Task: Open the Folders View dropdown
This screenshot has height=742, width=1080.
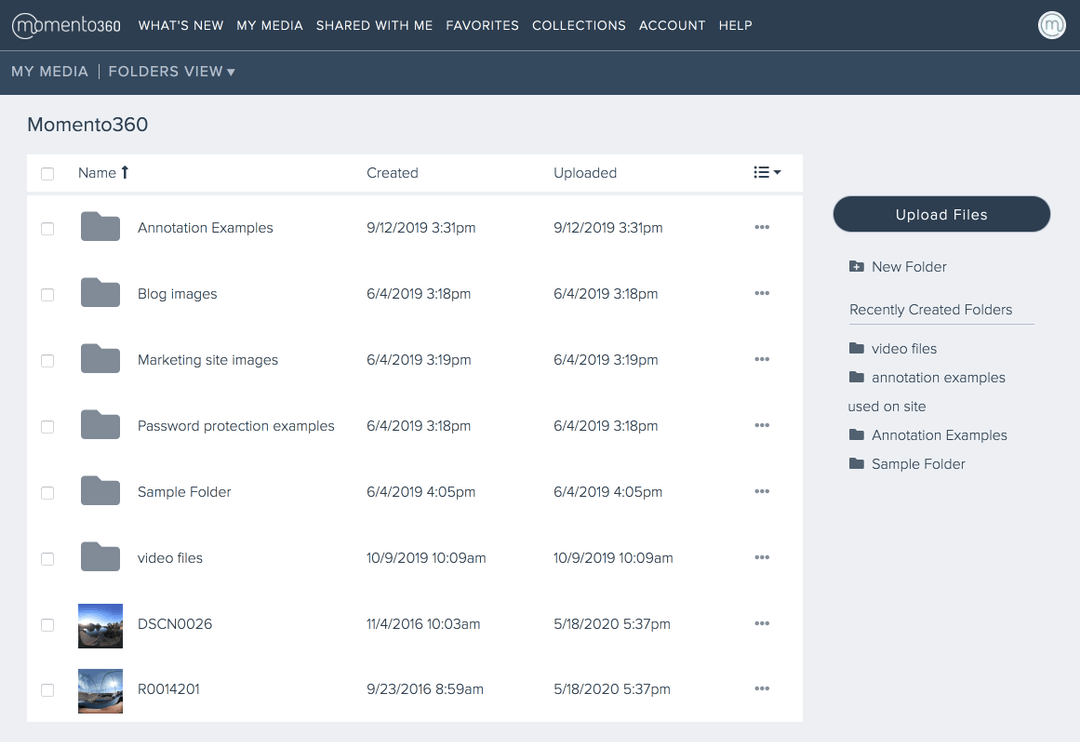Action: click(x=171, y=72)
